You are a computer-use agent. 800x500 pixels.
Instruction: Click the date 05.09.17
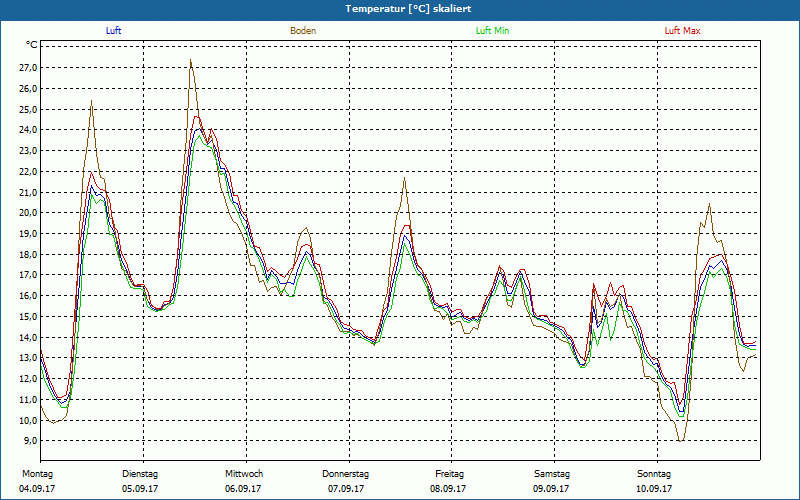[140, 489]
